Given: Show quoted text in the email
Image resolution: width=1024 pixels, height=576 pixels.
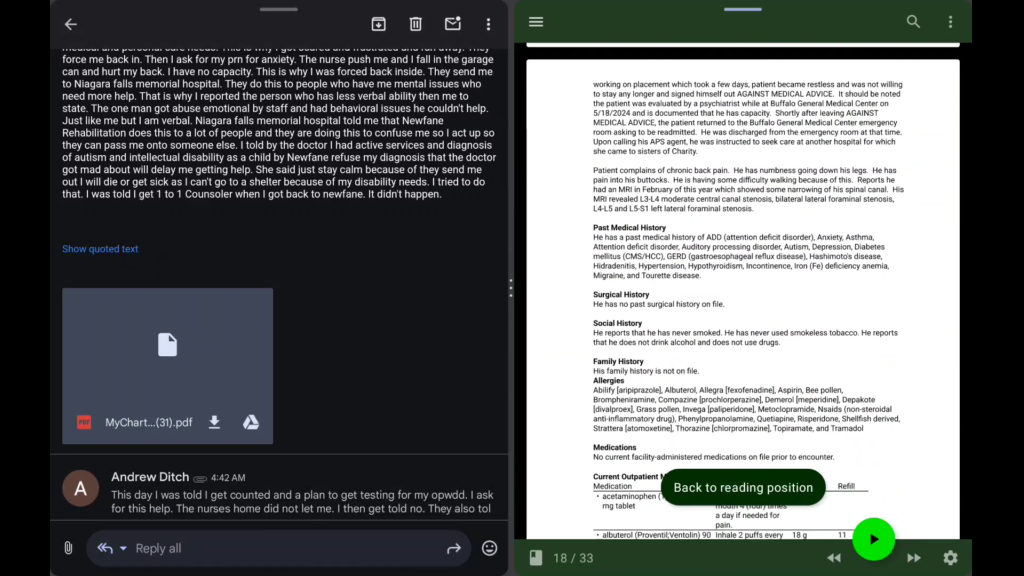Looking at the screenshot, I should 100,249.
